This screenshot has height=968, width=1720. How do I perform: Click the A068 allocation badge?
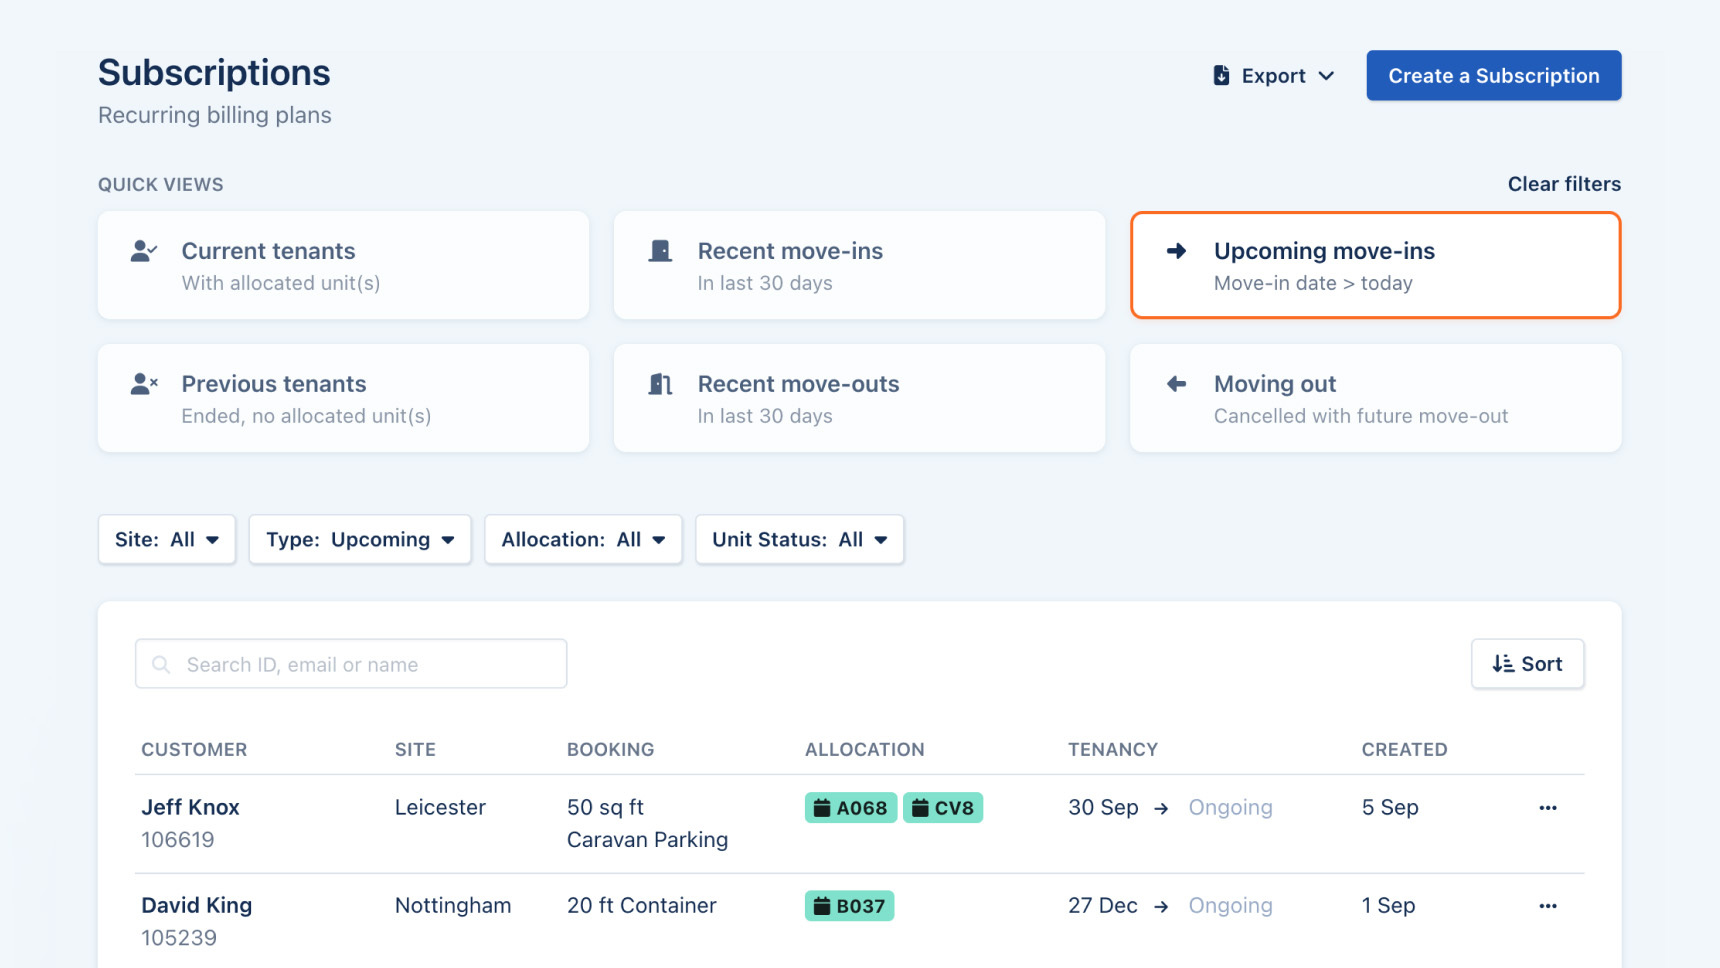[850, 808]
